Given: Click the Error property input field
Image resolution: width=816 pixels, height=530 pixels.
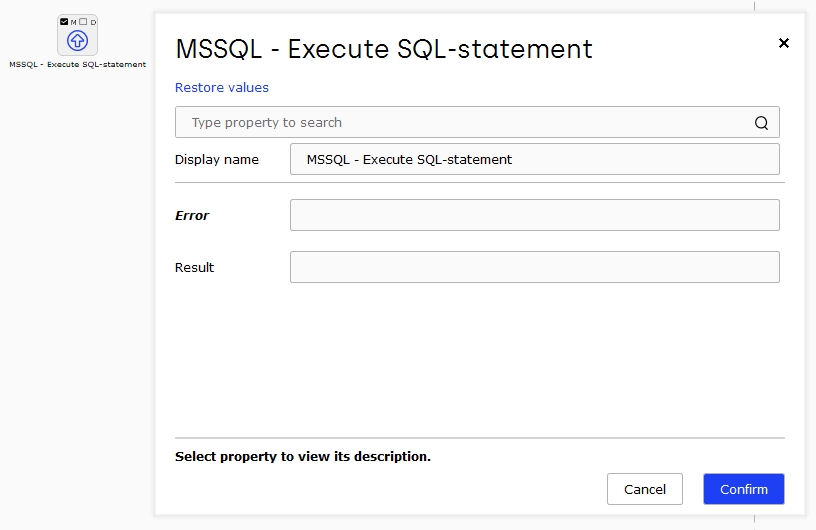Looking at the screenshot, I should 534,215.
